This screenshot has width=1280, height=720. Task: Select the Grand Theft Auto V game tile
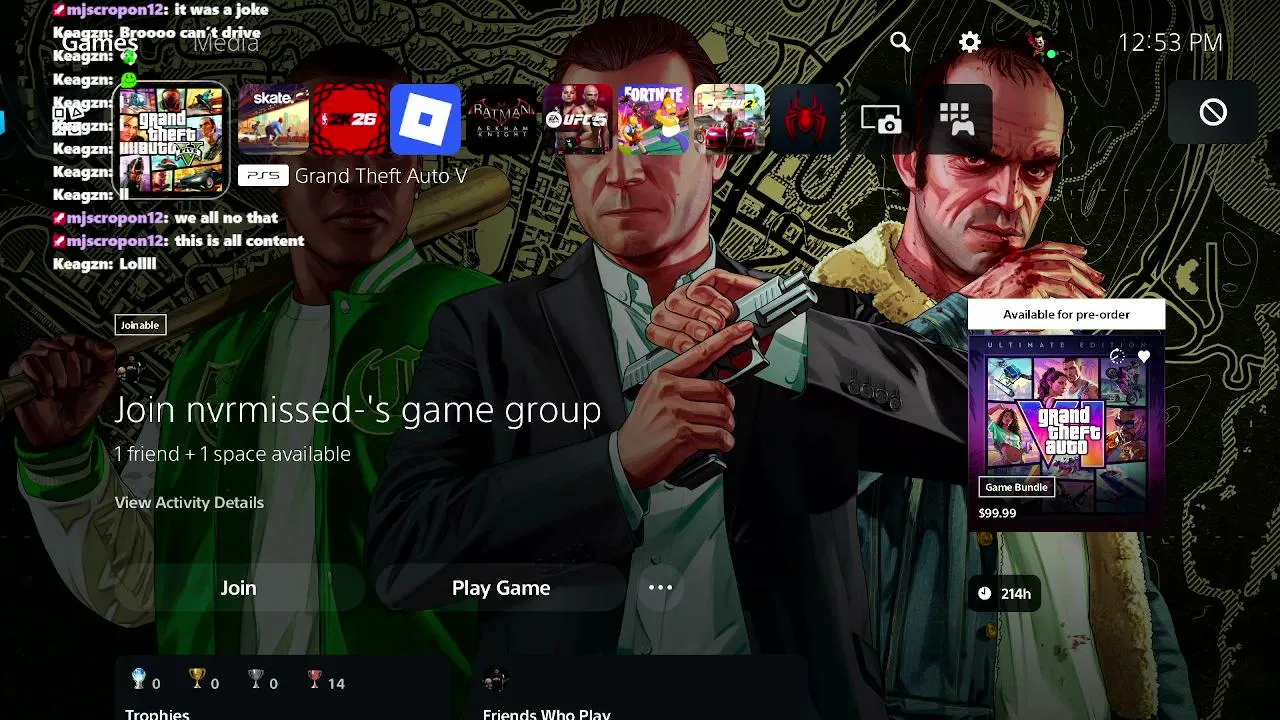click(x=171, y=138)
